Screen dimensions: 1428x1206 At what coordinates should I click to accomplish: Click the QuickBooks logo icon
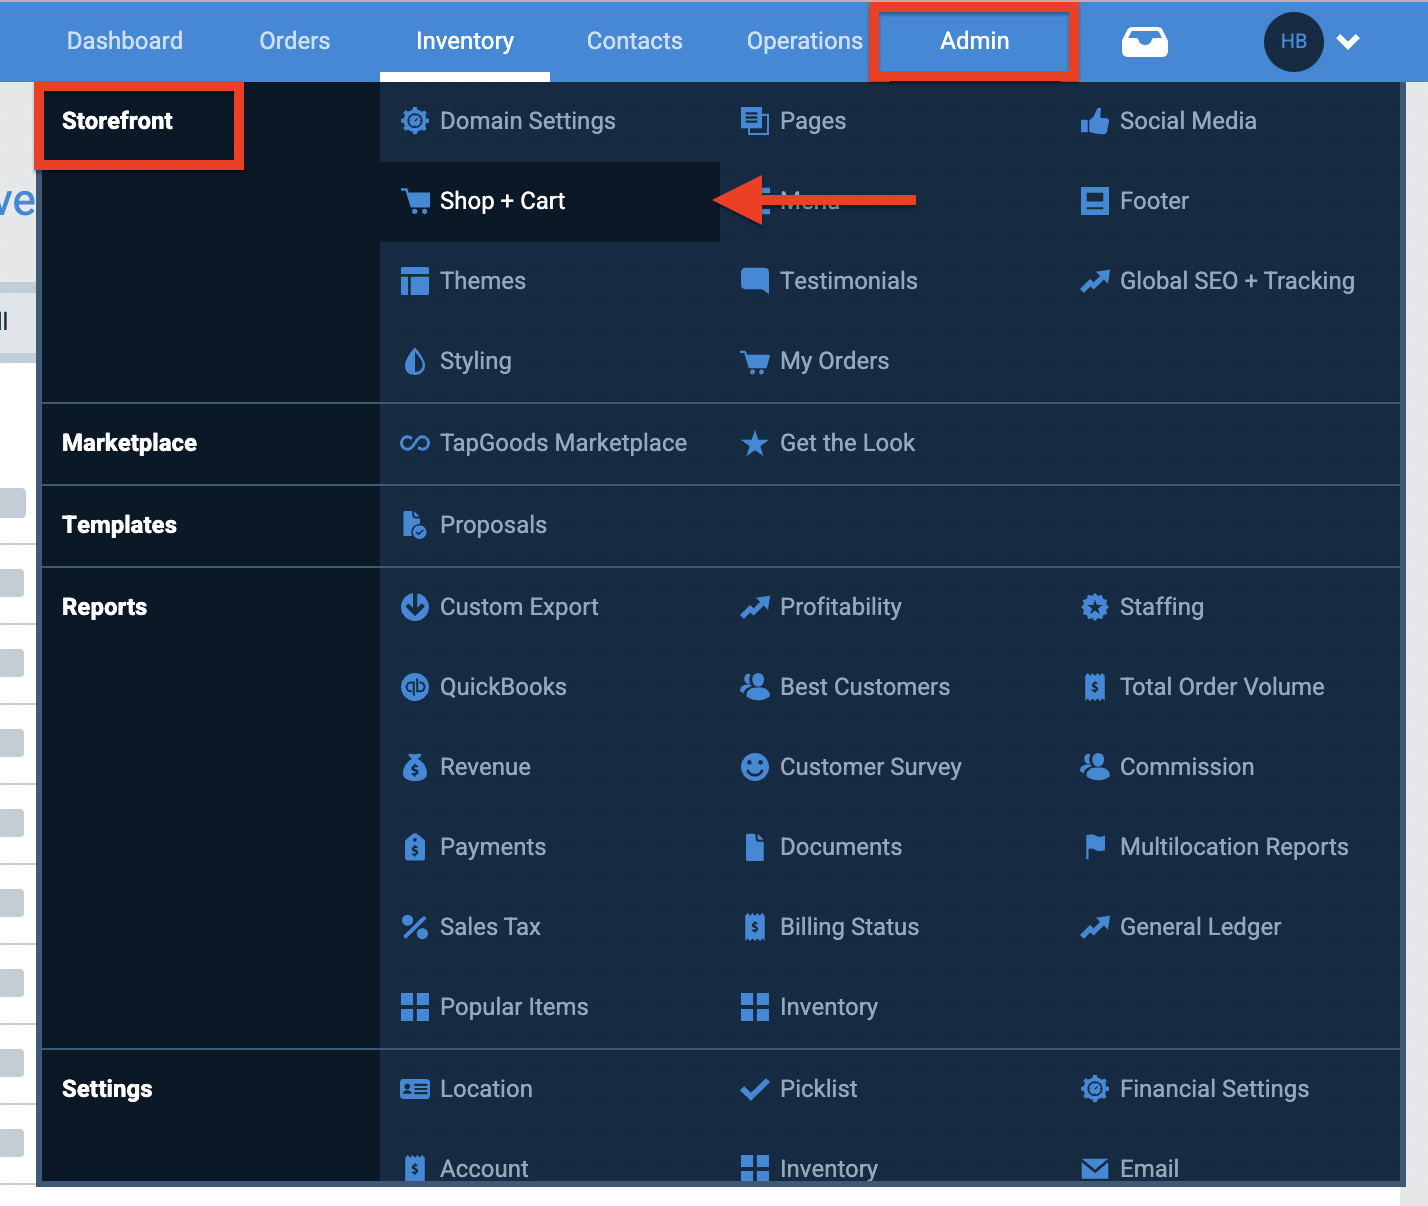point(414,687)
